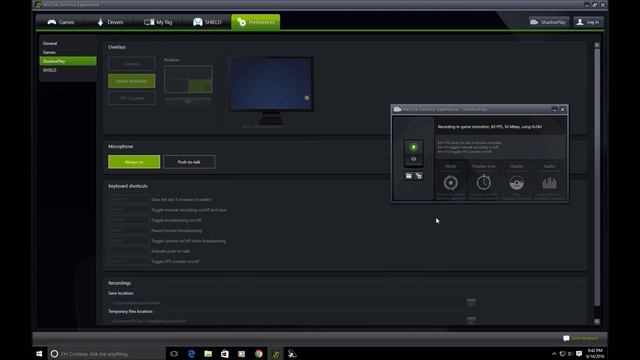Click the Temporary files location path field
640x360 pixels.
[287, 321]
